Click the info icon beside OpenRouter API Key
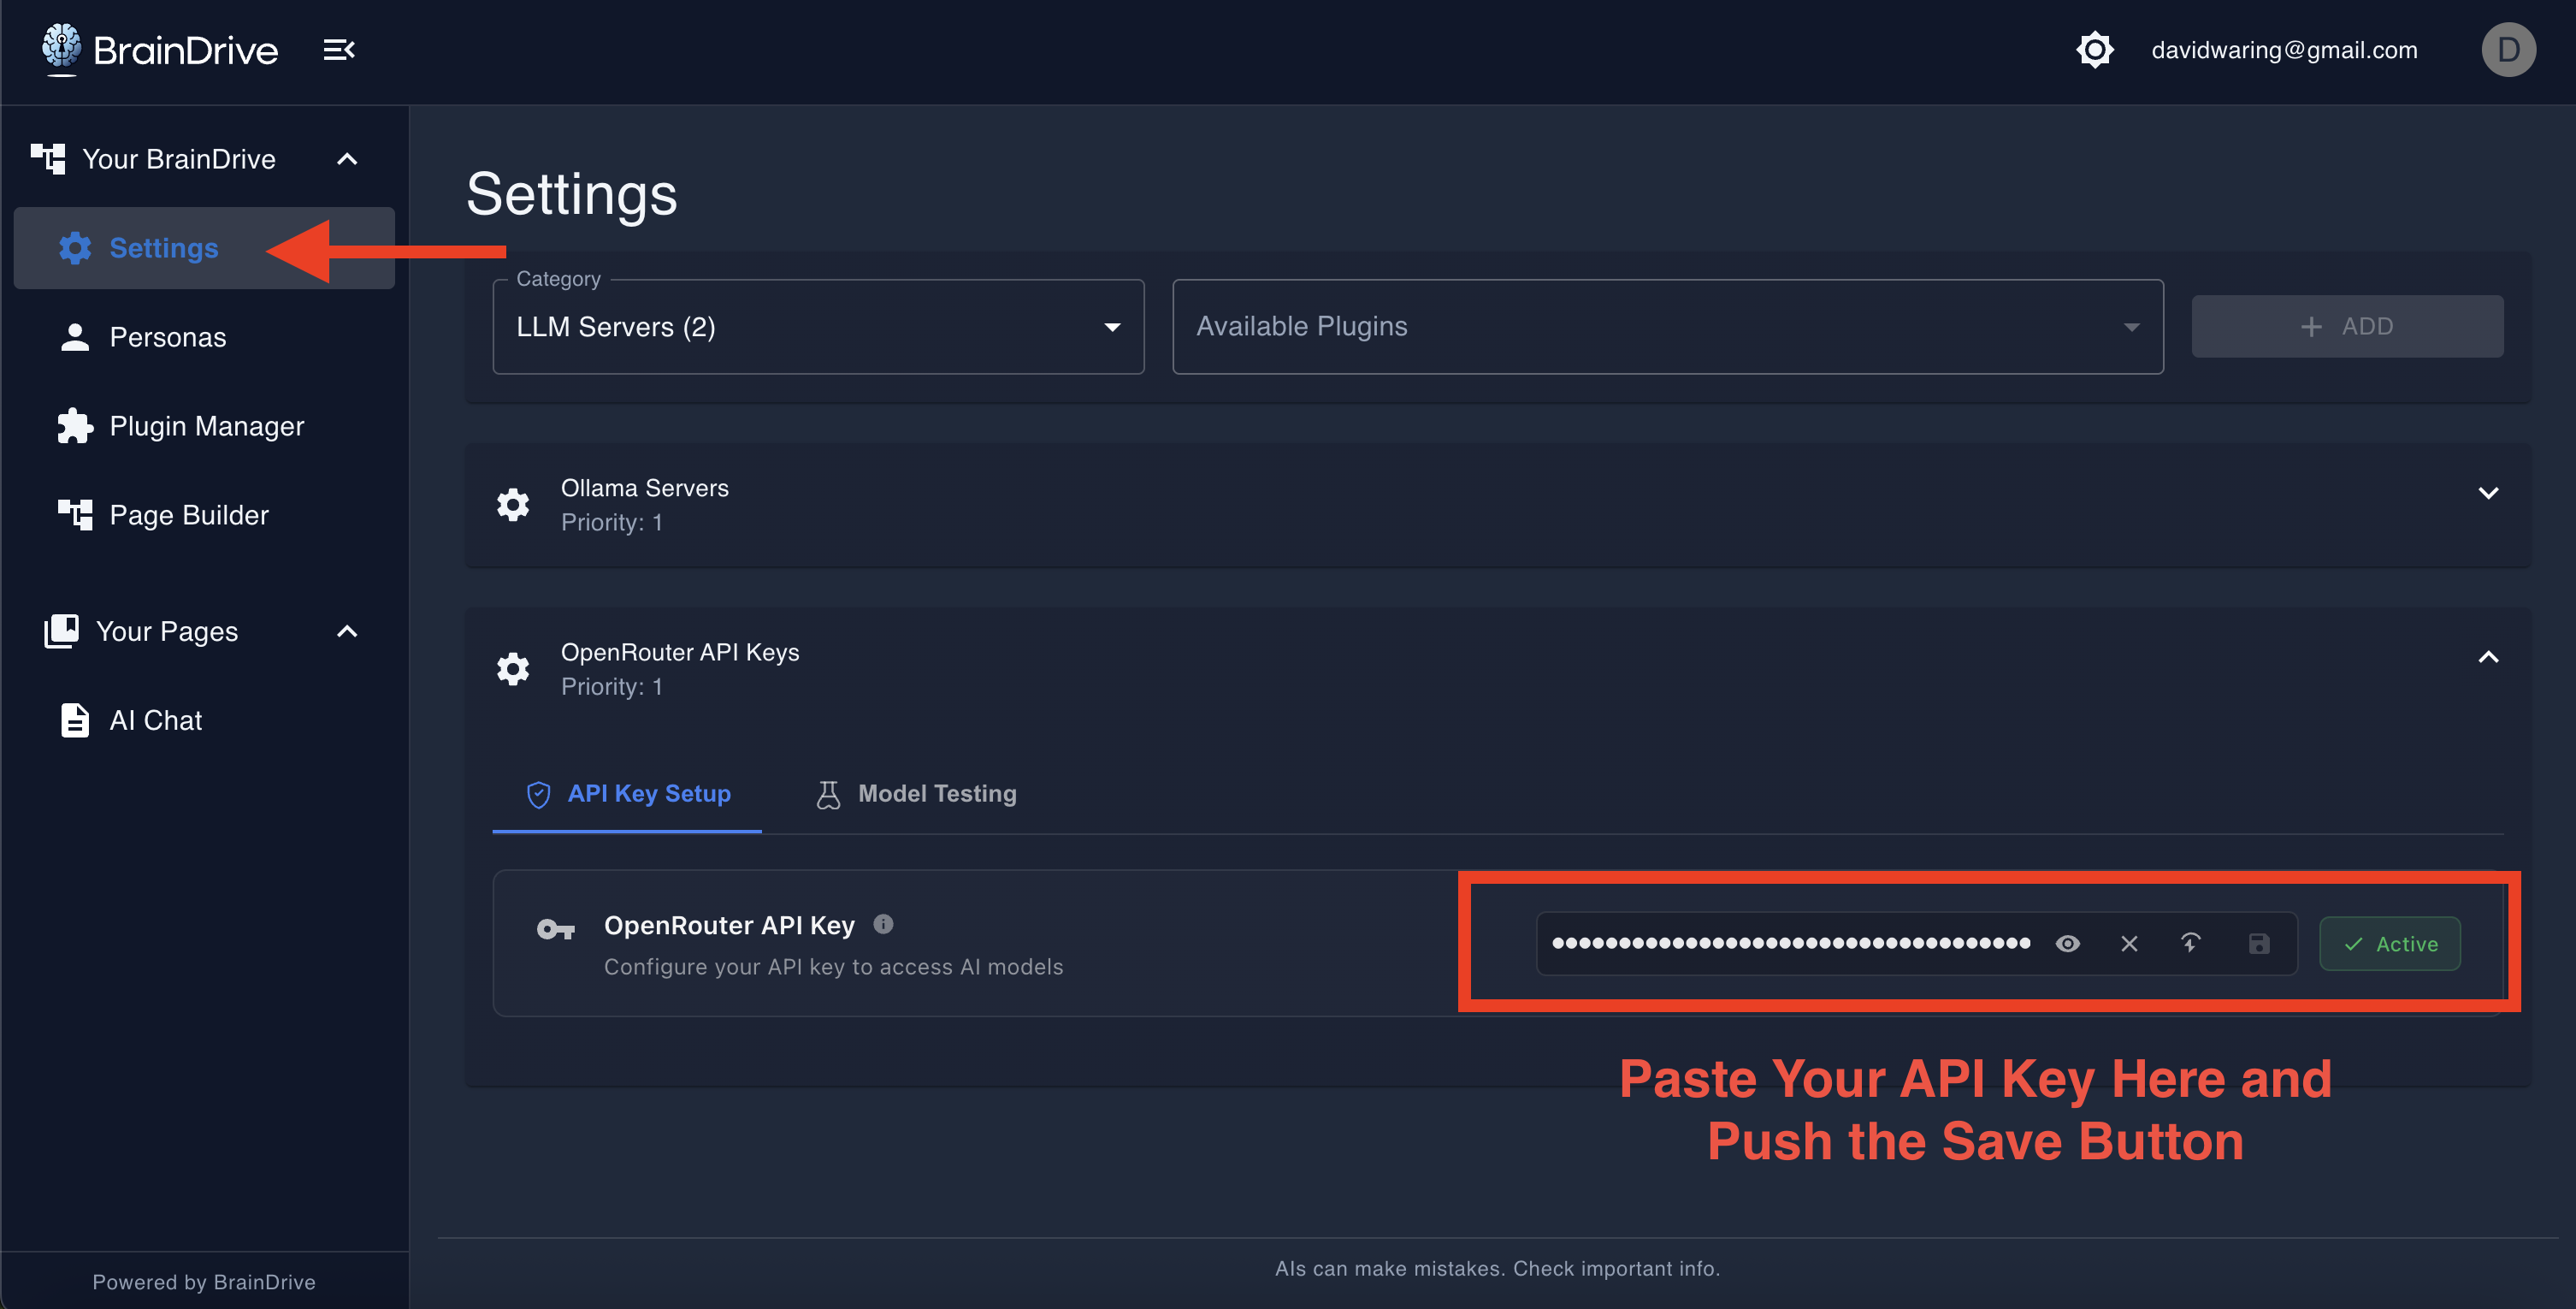The width and height of the screenshot is (2576, 1309). click(x=883, y=924)
